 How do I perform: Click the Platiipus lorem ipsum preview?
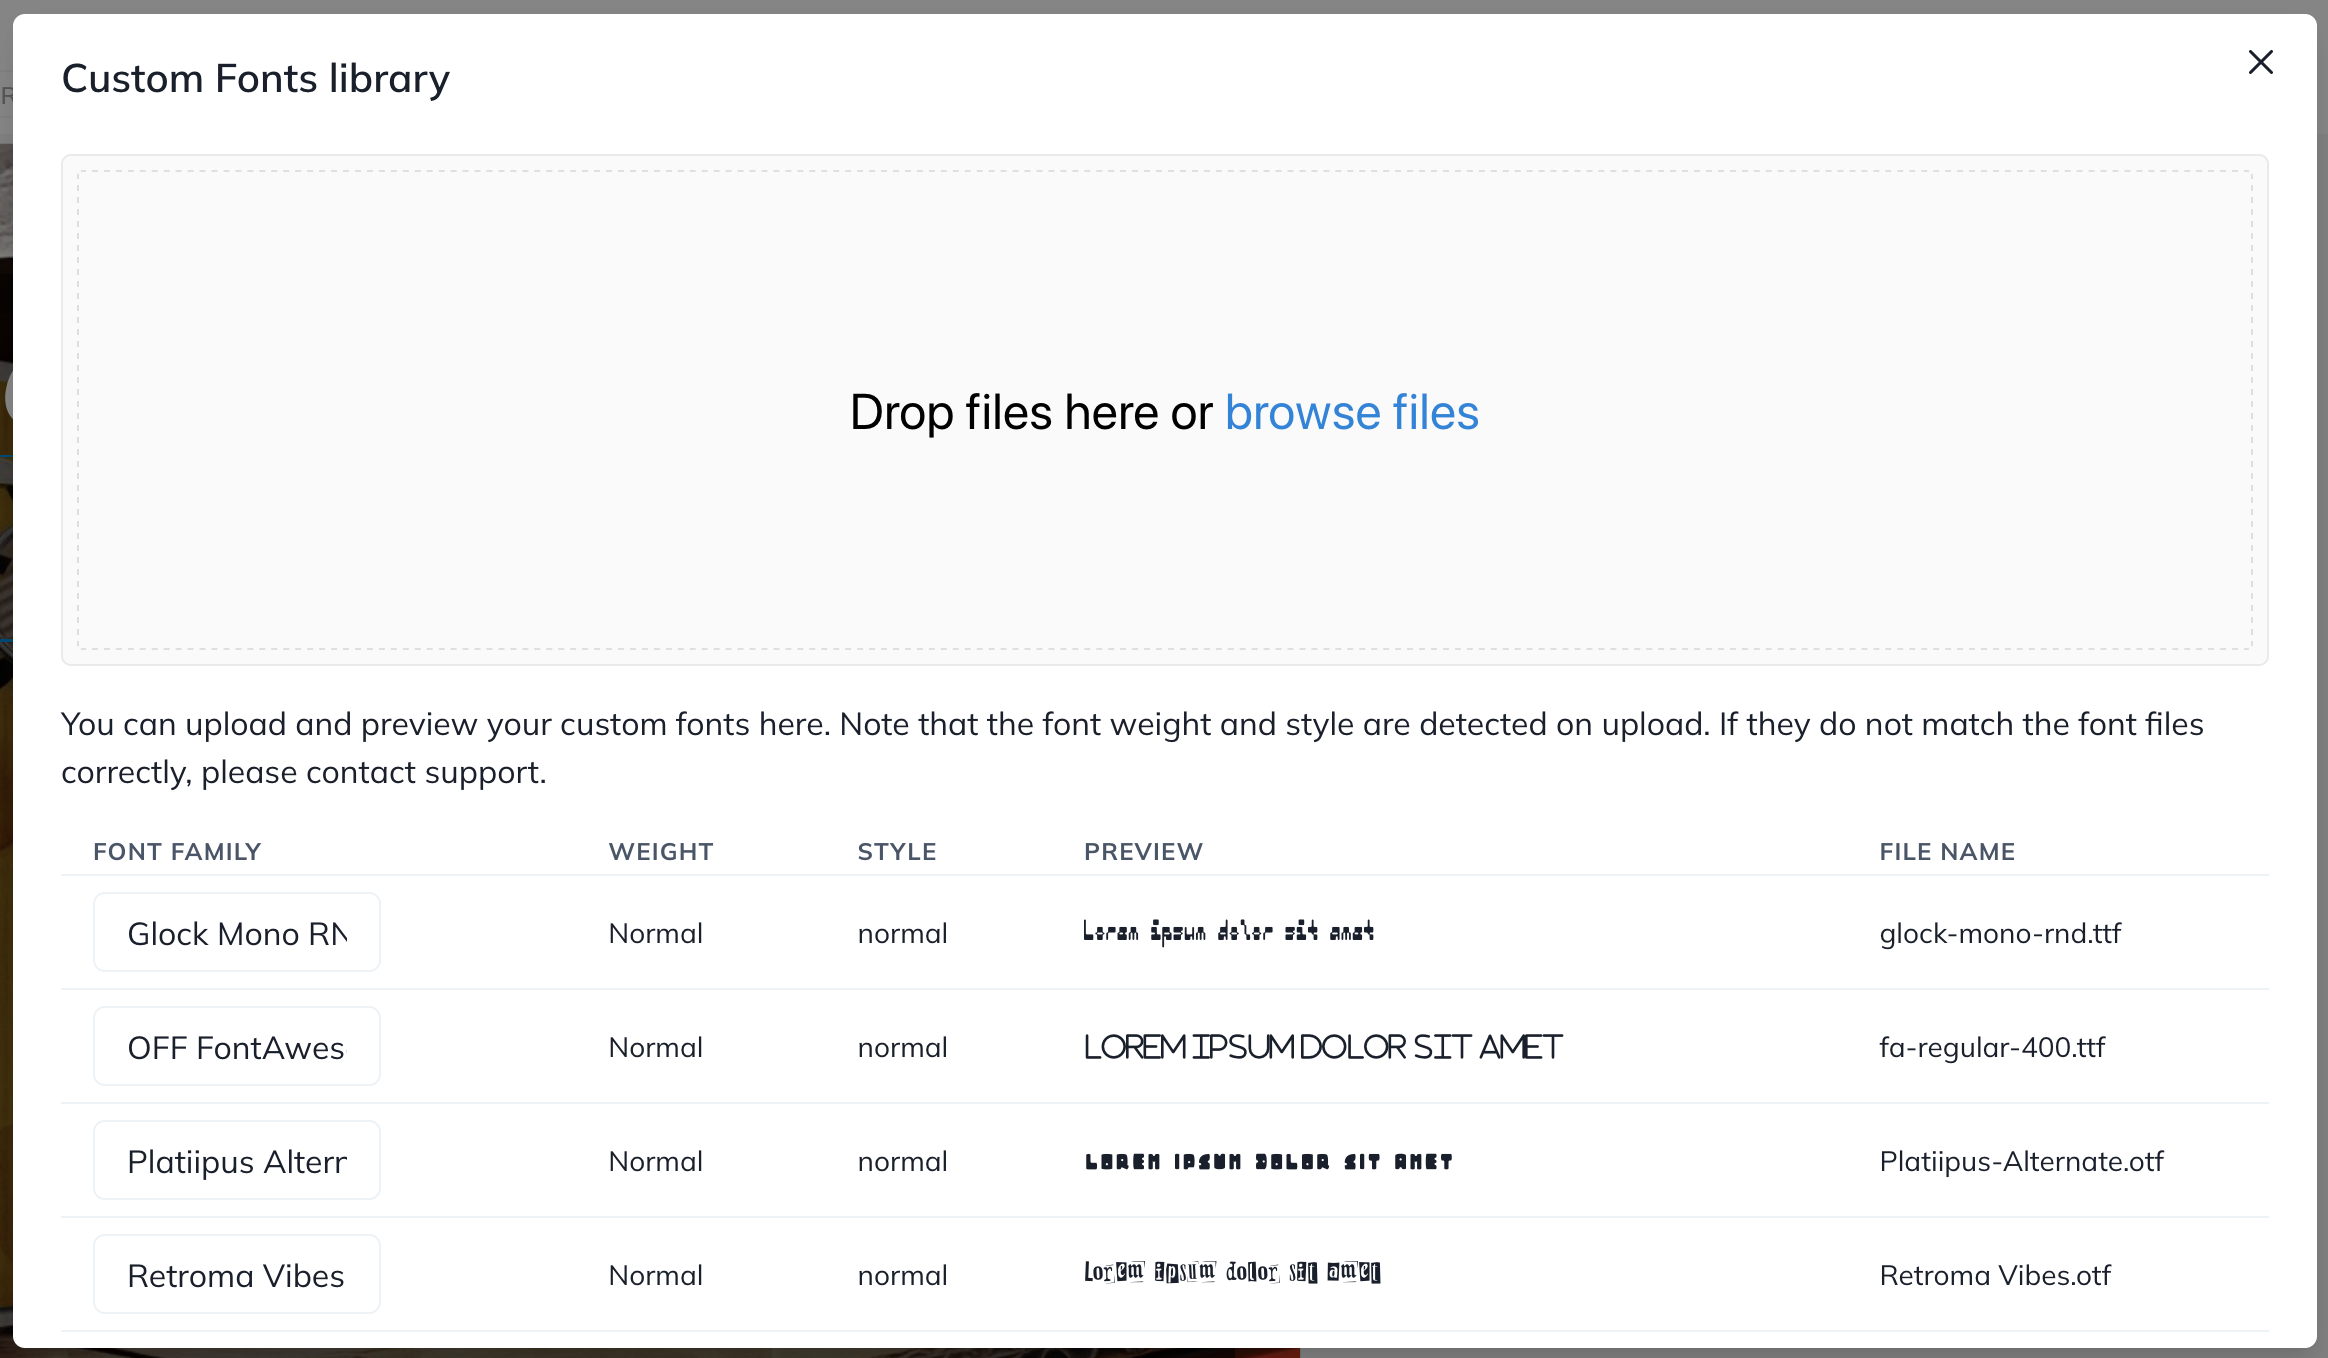[x=1268, y=1161]
